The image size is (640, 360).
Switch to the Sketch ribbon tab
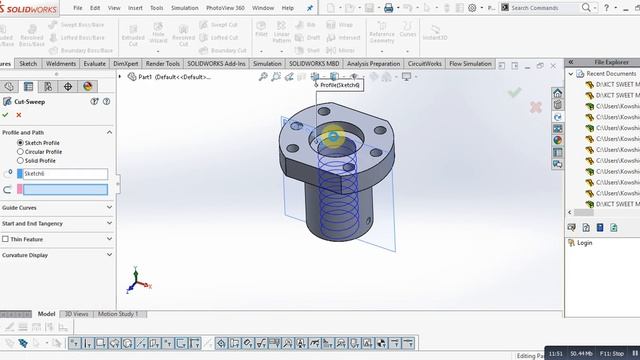28,64
